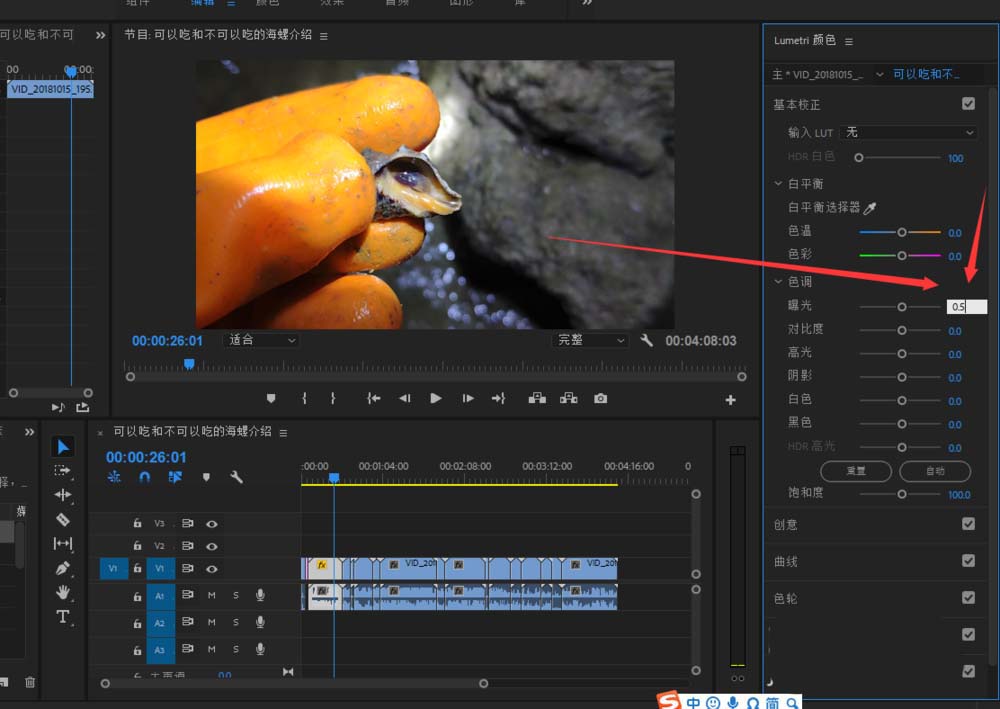Select the Hand tool
Screen dimensions: 1000x709
[62, 592]
